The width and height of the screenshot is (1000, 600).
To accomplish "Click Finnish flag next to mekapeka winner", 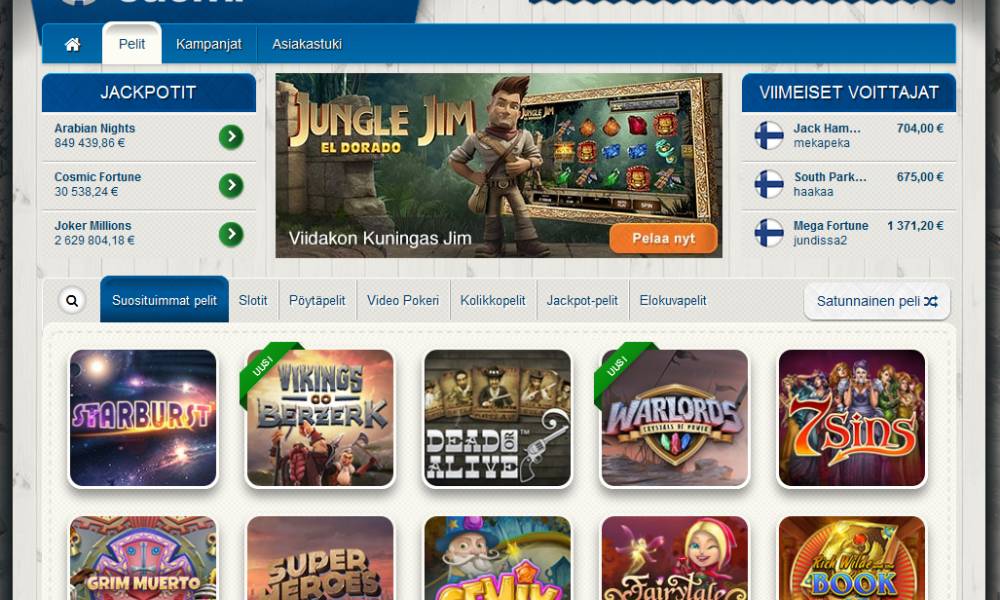I will pos(768,135).
